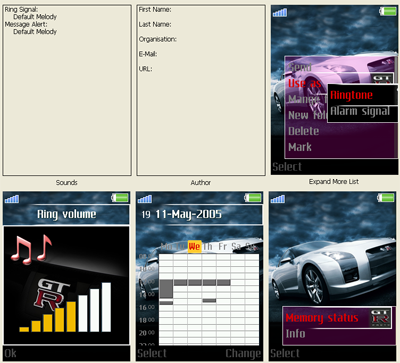Select the Info option
Image resolution: width=400 pixels, height=363 pixels.
295,334
